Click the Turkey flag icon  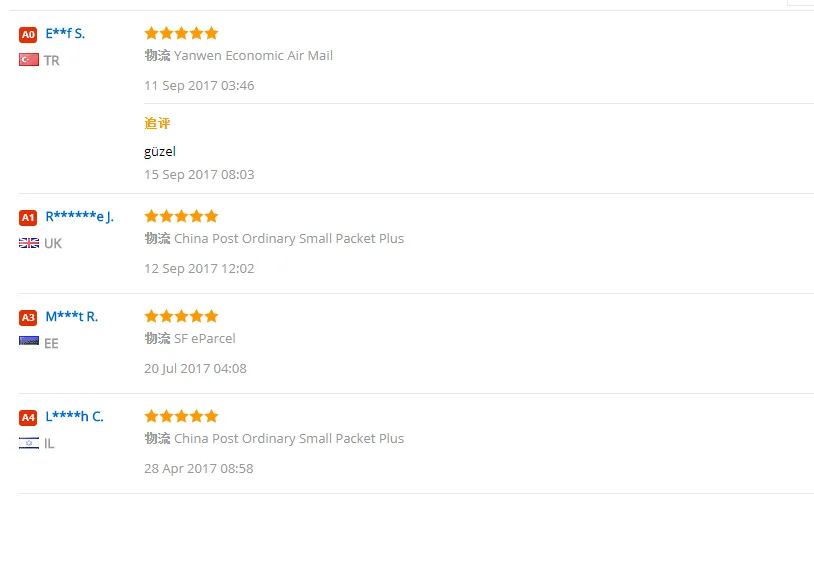pyautogui.click(x=29, y=60)
